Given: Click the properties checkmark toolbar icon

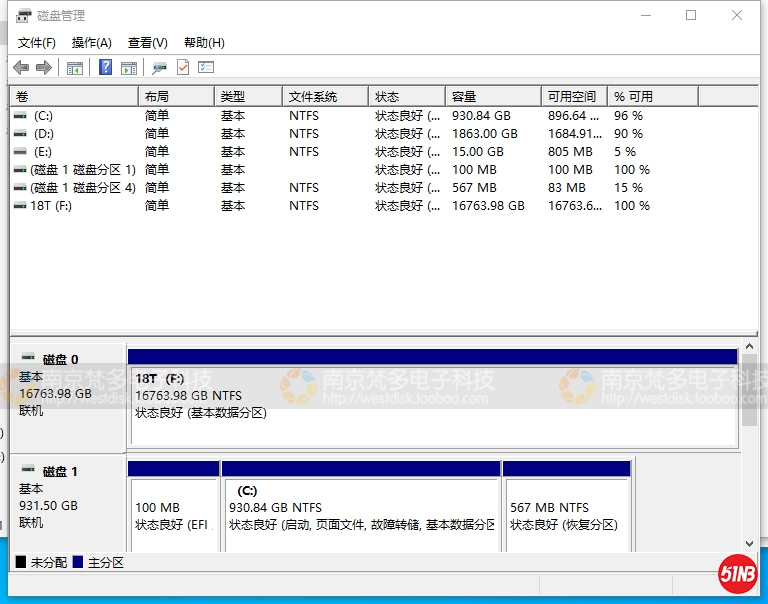Looking at the screenshot, I should click(x=182, y=67).
